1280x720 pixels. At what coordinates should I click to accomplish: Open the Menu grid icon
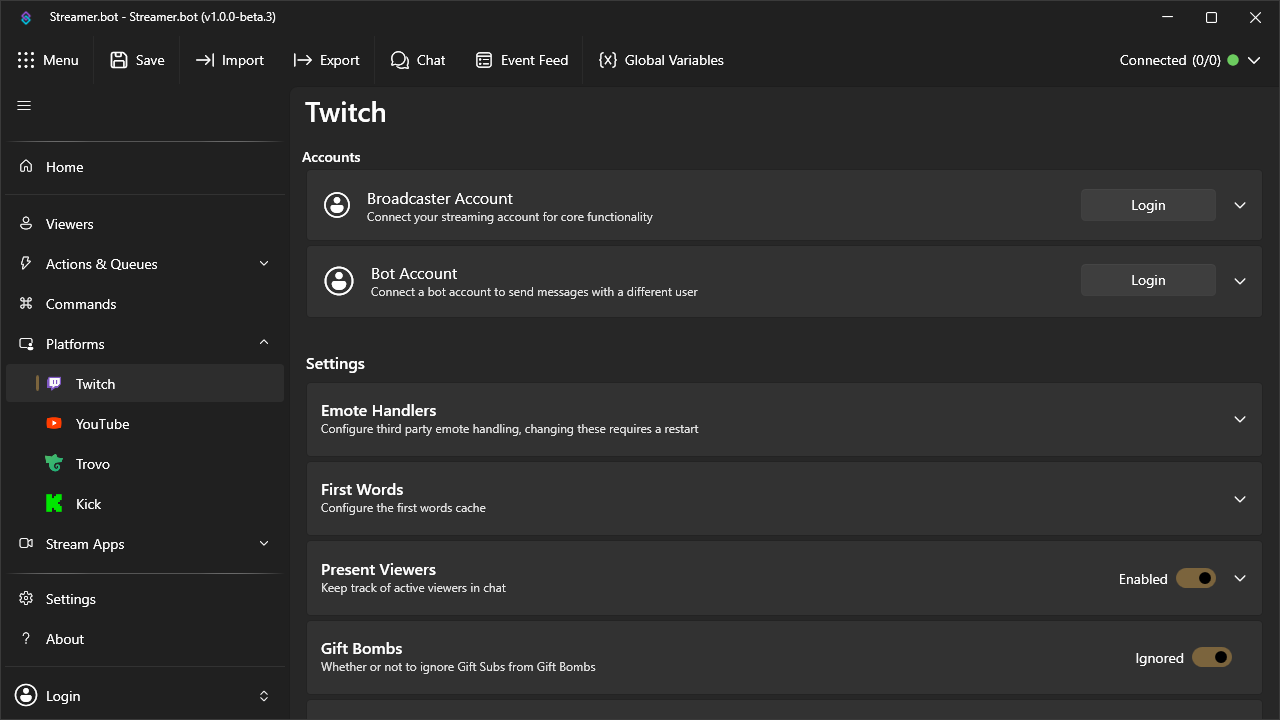[x=27, y=60]
